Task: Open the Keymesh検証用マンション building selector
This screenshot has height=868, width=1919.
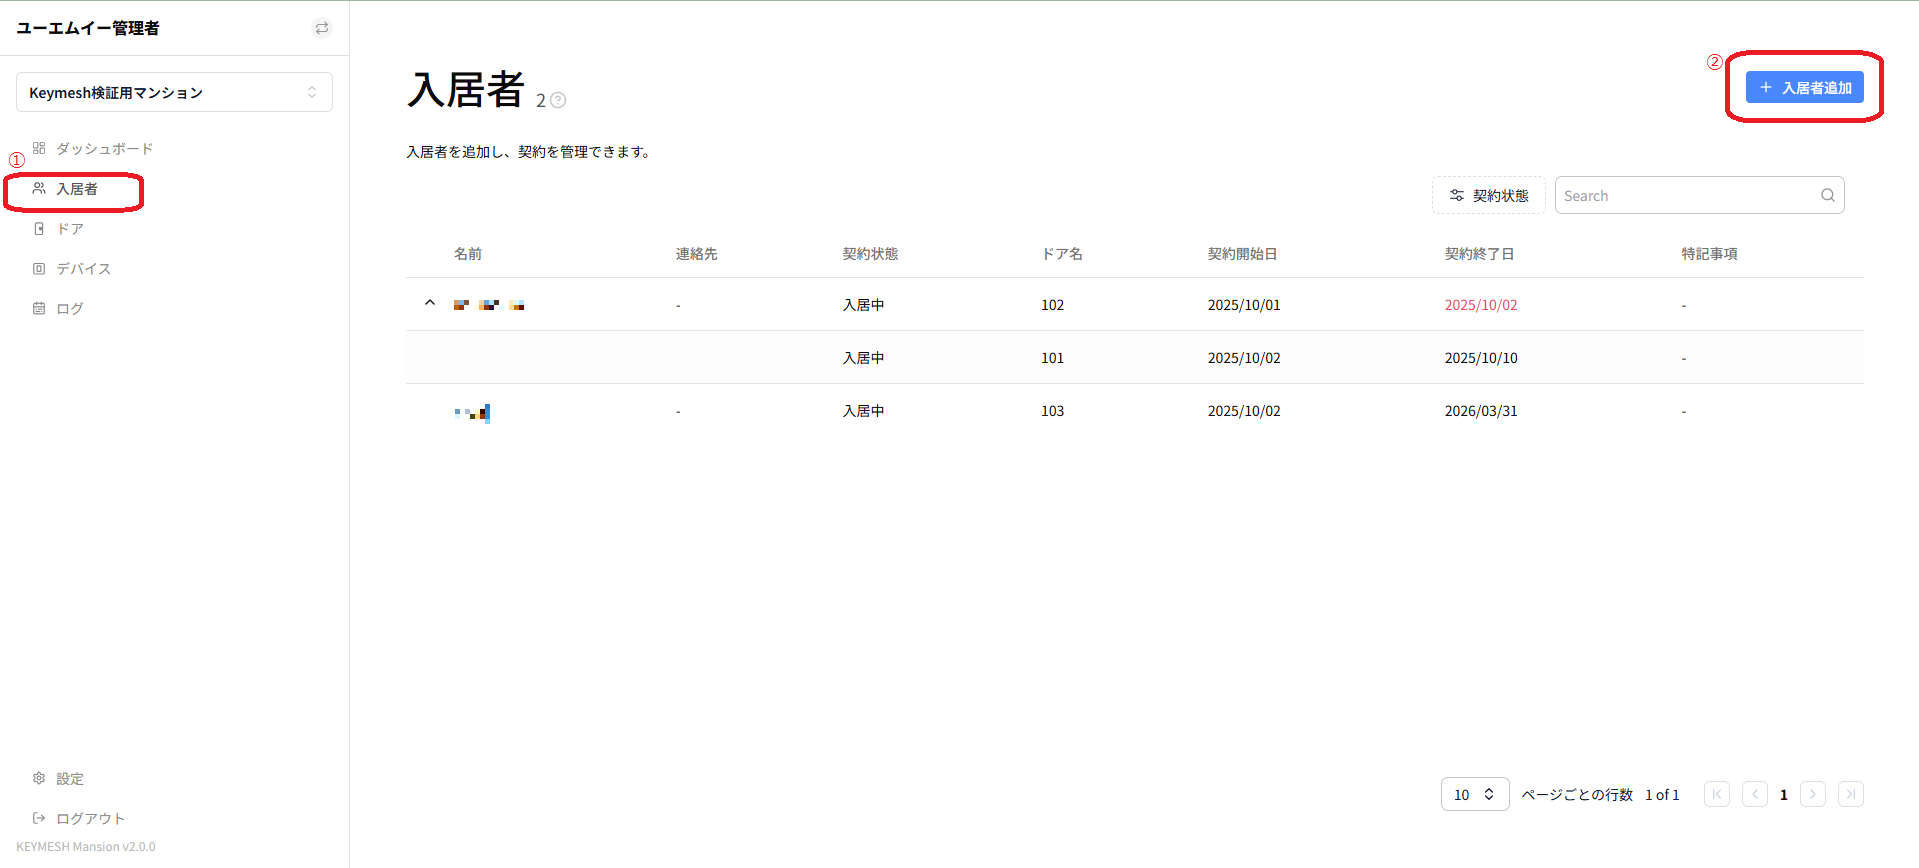Action: [174, 92]
